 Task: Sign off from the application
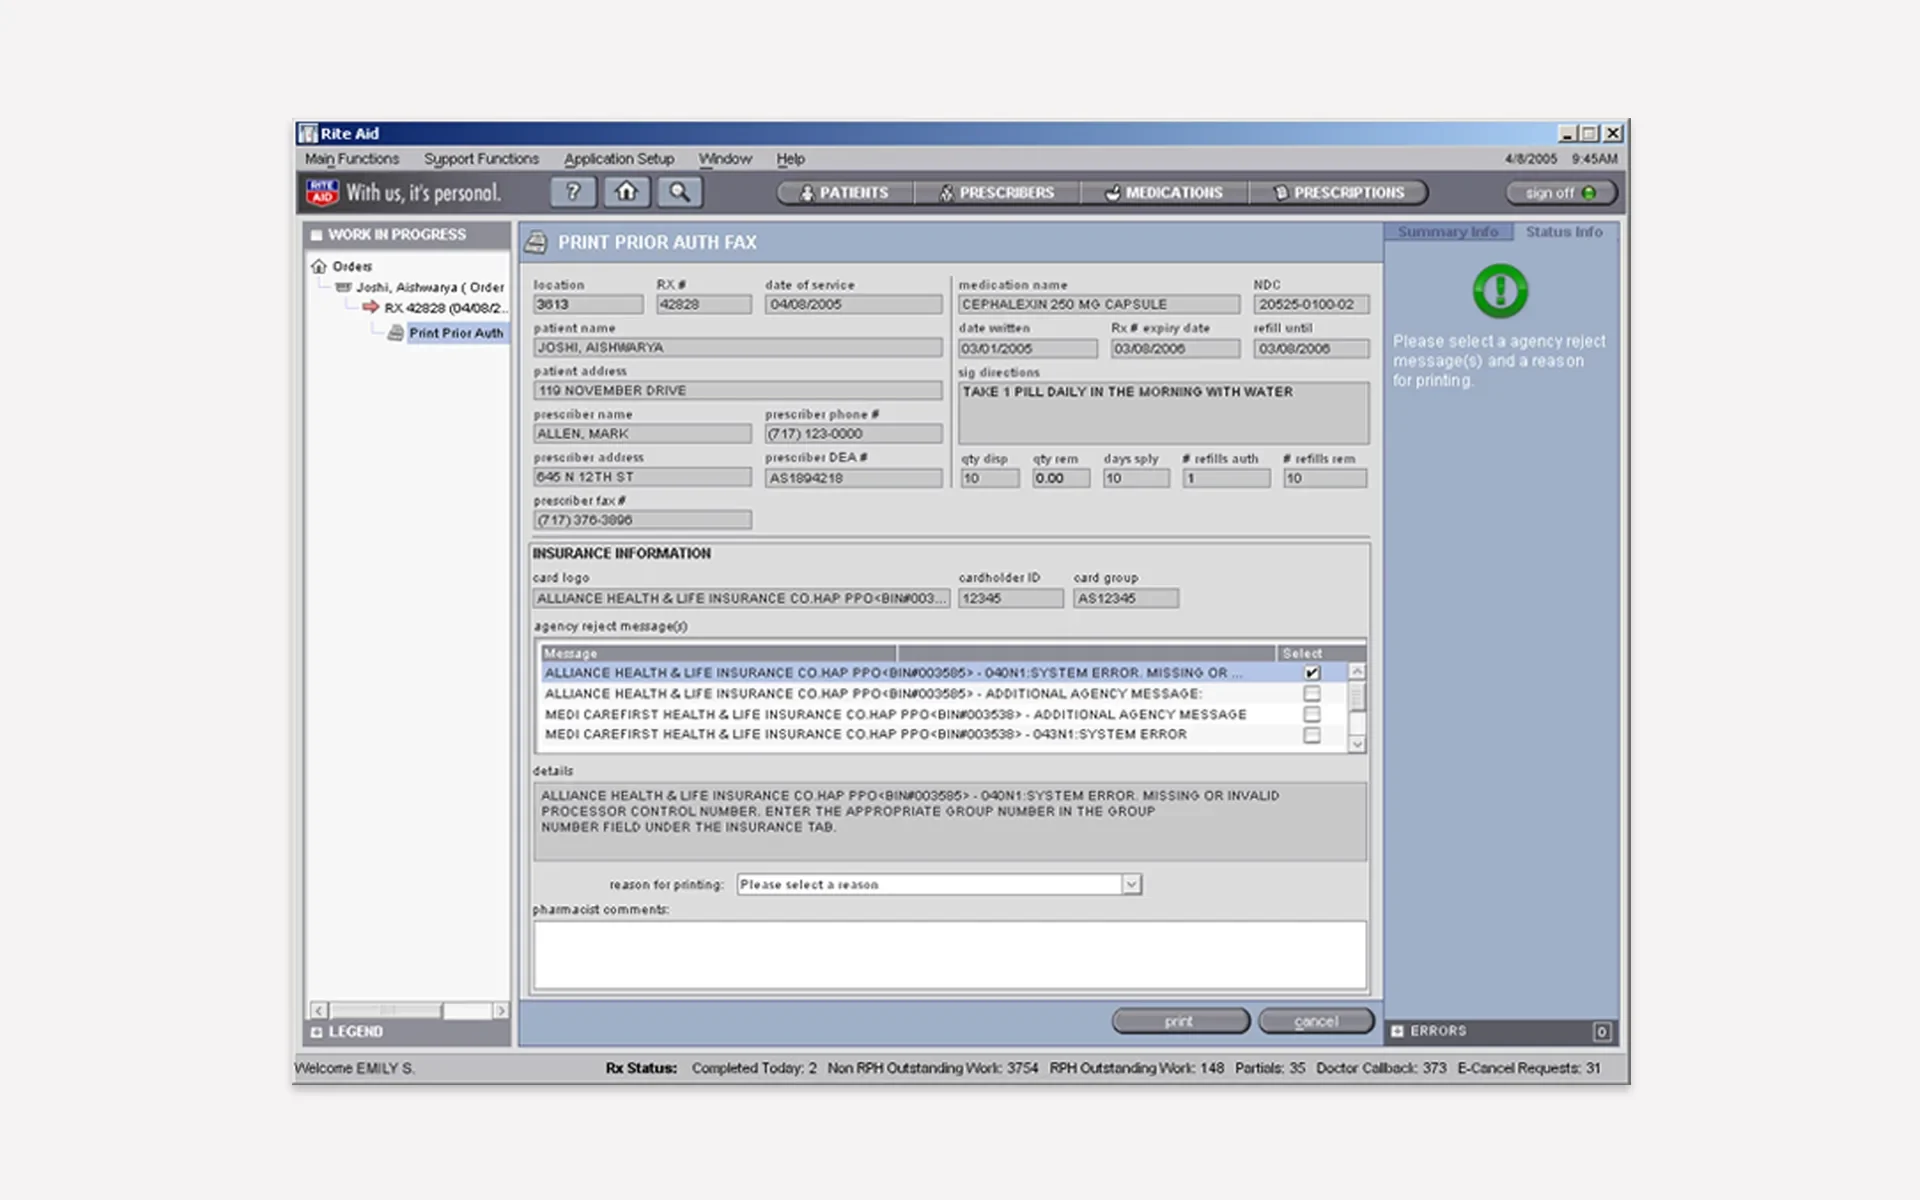click(x=1561, y=193)
